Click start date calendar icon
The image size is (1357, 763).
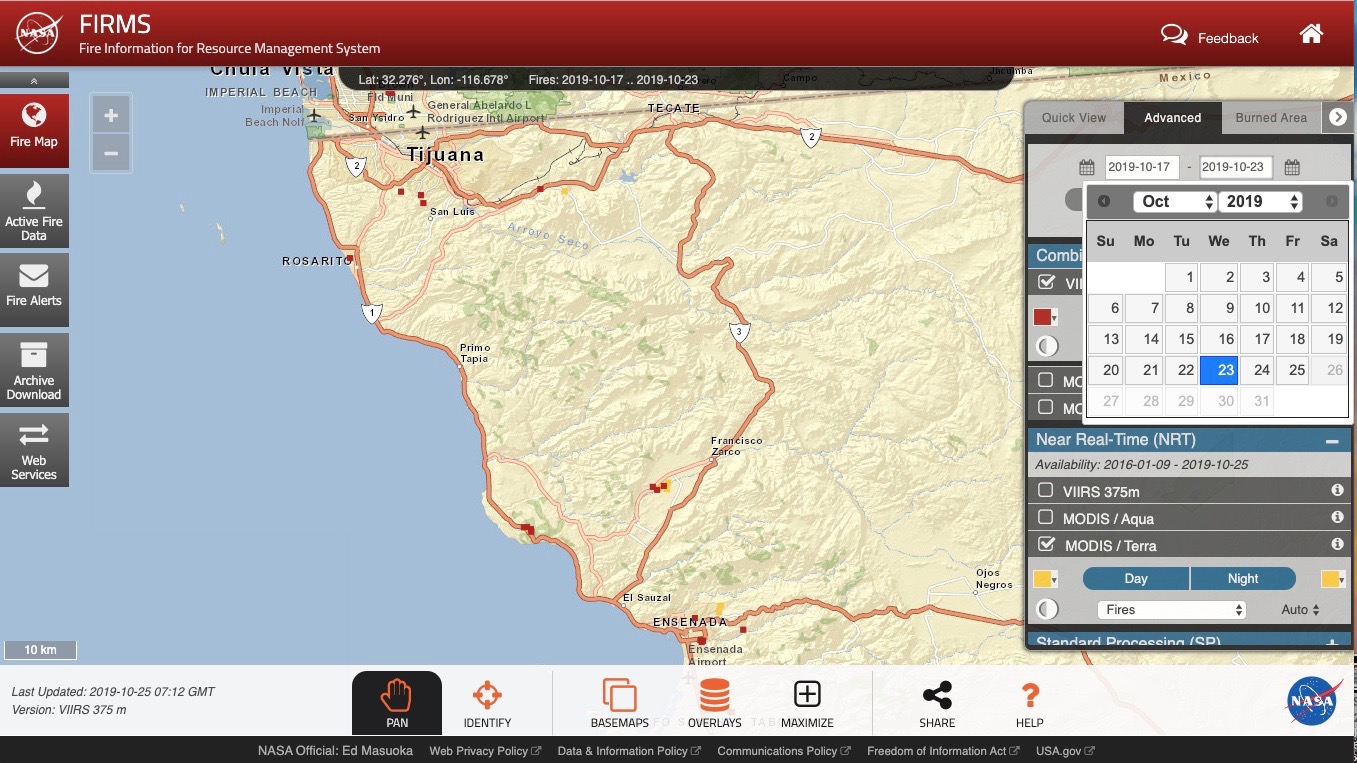click(1087, 167)
